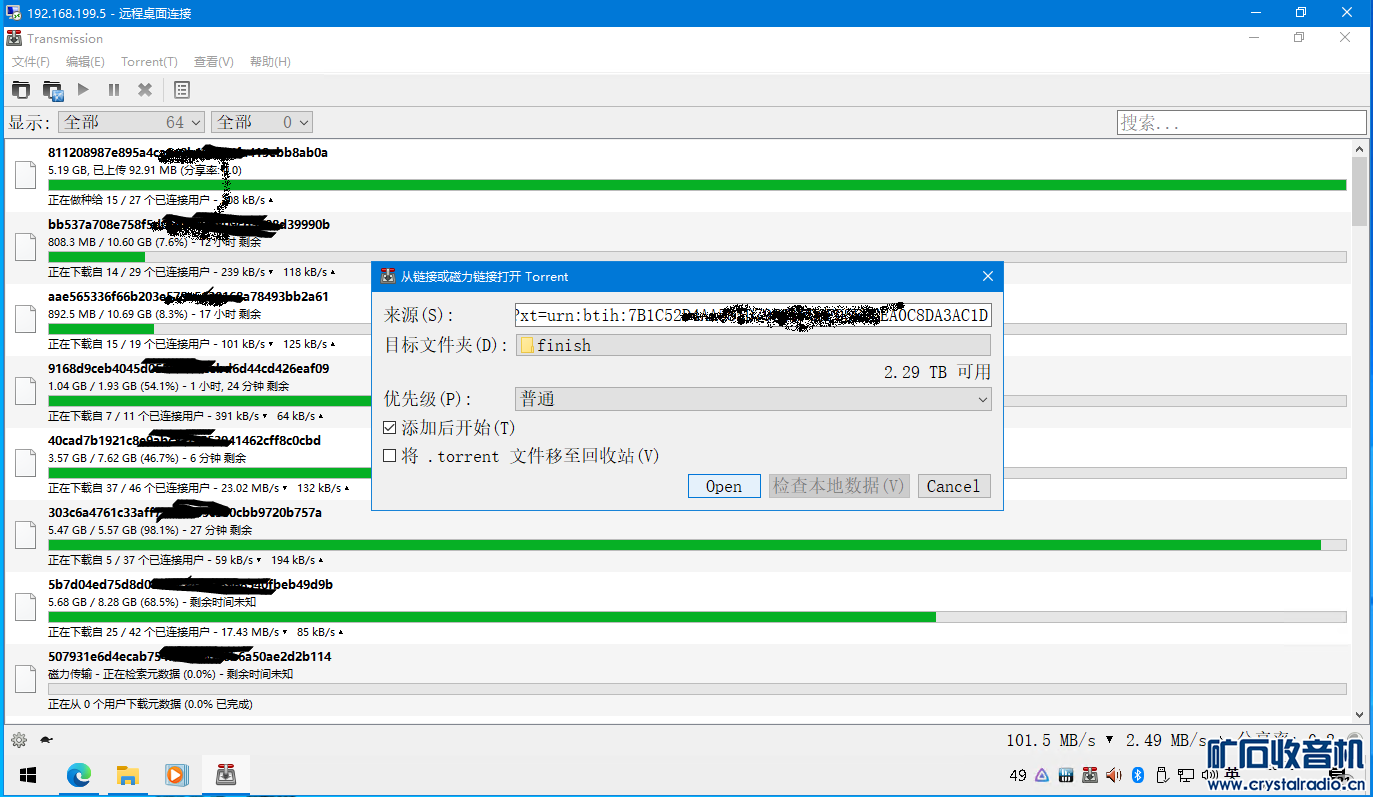Select torrent title starting with 507931e6d4ecab75
1373x797 pixels.
(x=190, y=657)
